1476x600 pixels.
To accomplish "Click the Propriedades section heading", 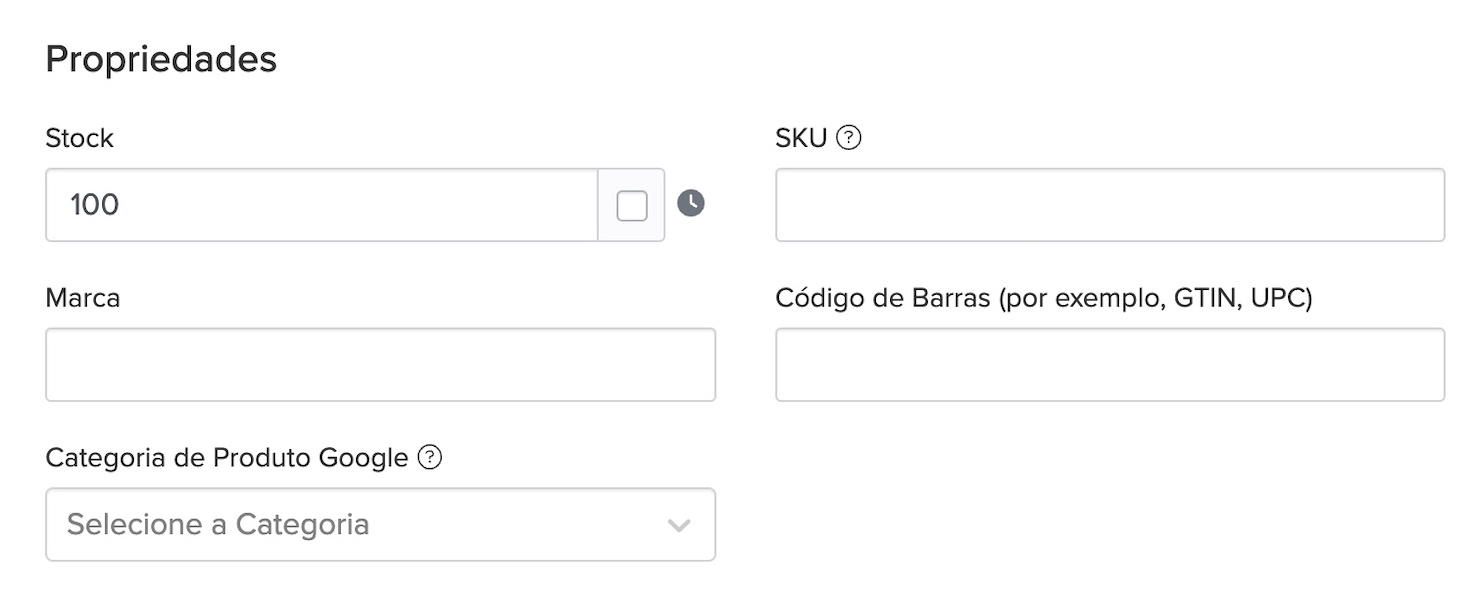I will coord(161,60).
